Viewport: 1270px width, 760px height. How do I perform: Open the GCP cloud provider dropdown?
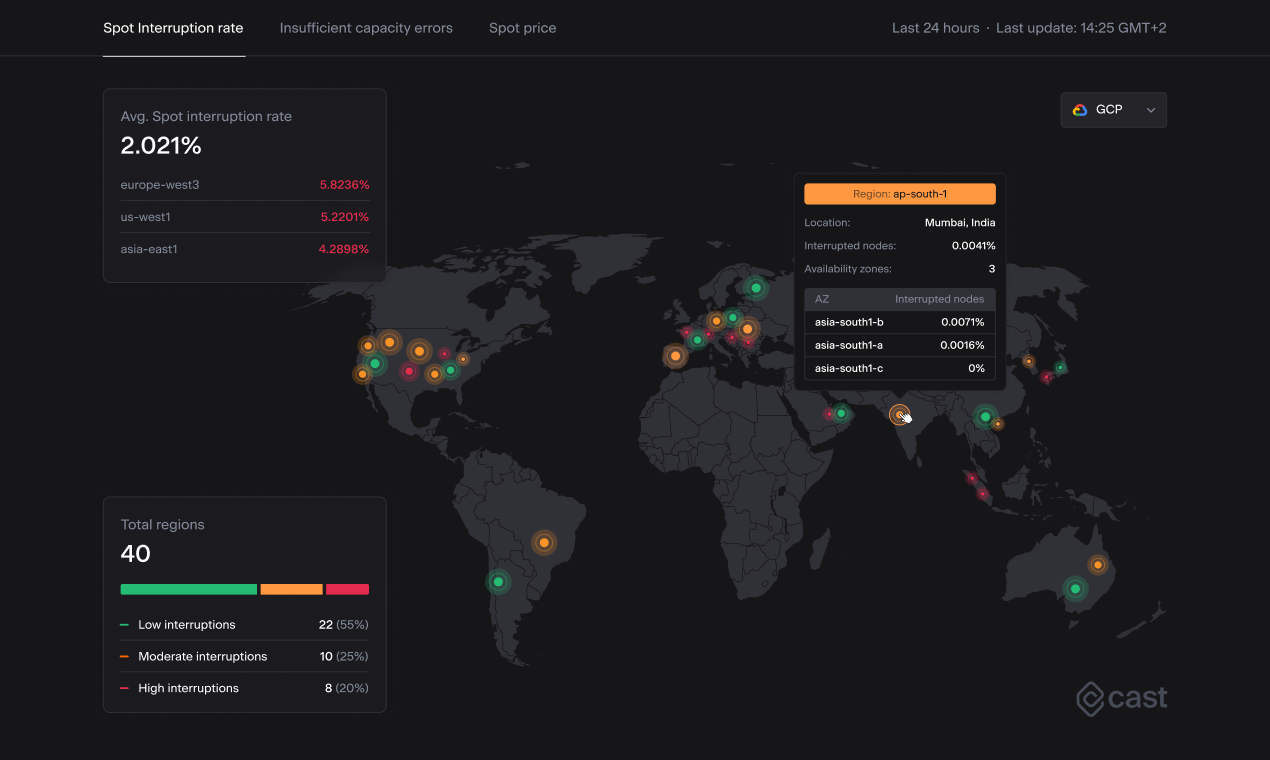(1113, 110)
